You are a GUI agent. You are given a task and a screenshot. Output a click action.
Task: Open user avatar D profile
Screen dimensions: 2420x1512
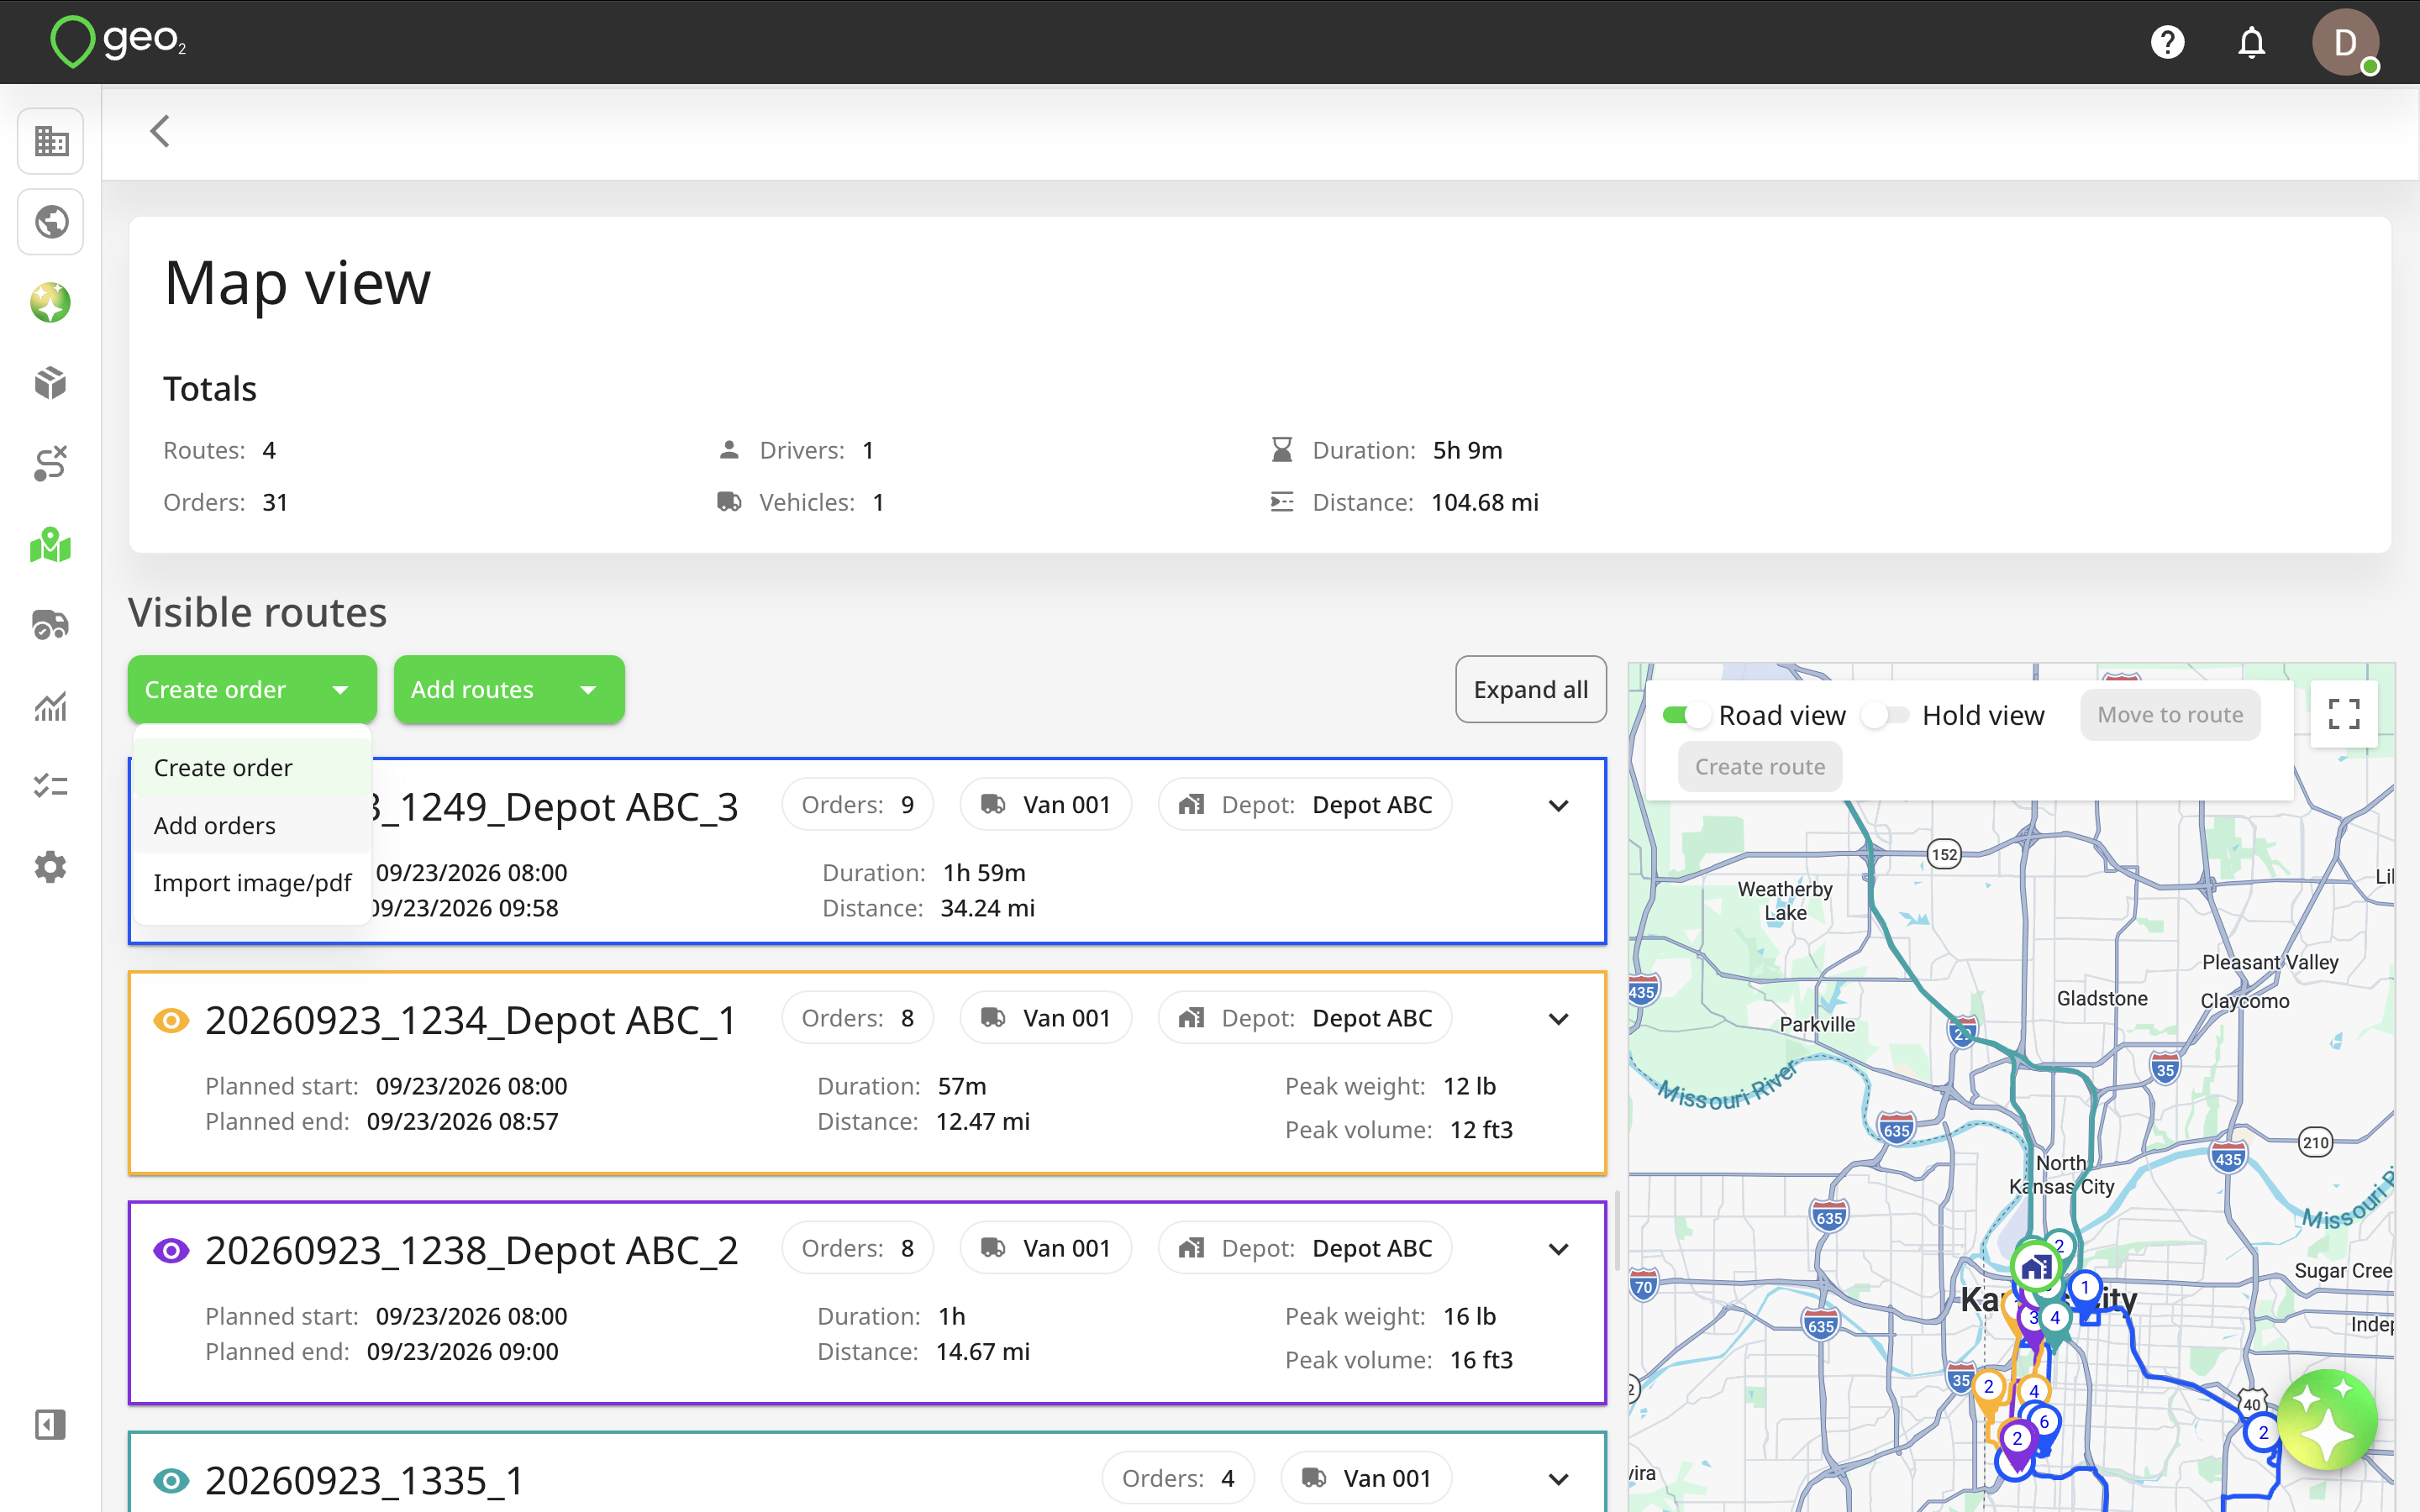pos(2345,42)
